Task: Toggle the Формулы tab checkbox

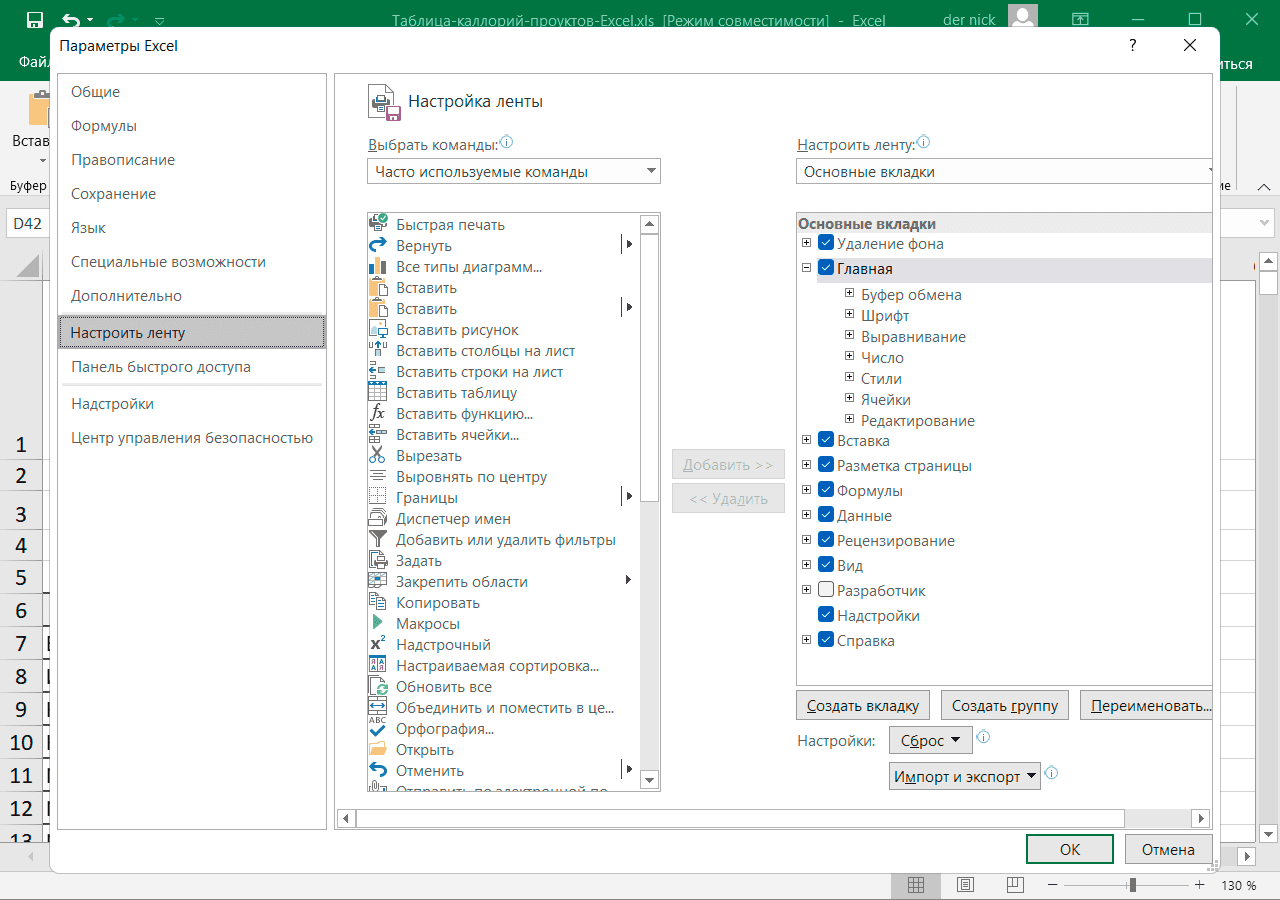Action: pos(826,490)
